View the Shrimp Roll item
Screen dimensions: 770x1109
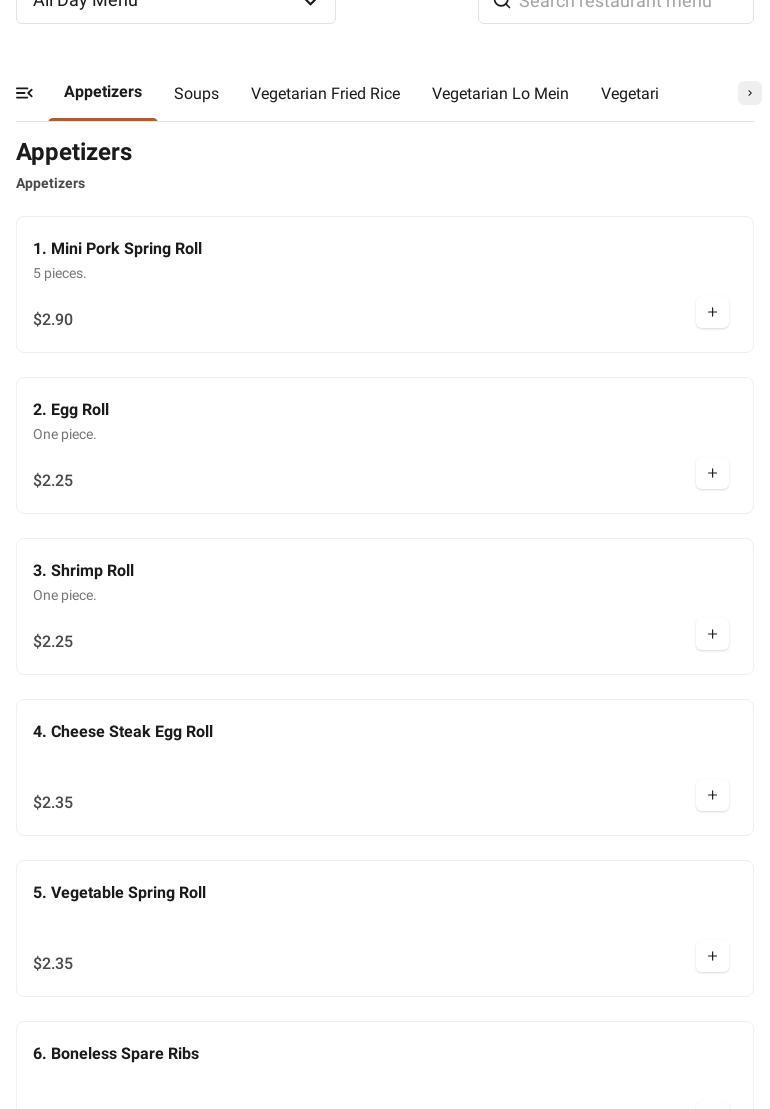pyautogui.click(x=83, y=571)
